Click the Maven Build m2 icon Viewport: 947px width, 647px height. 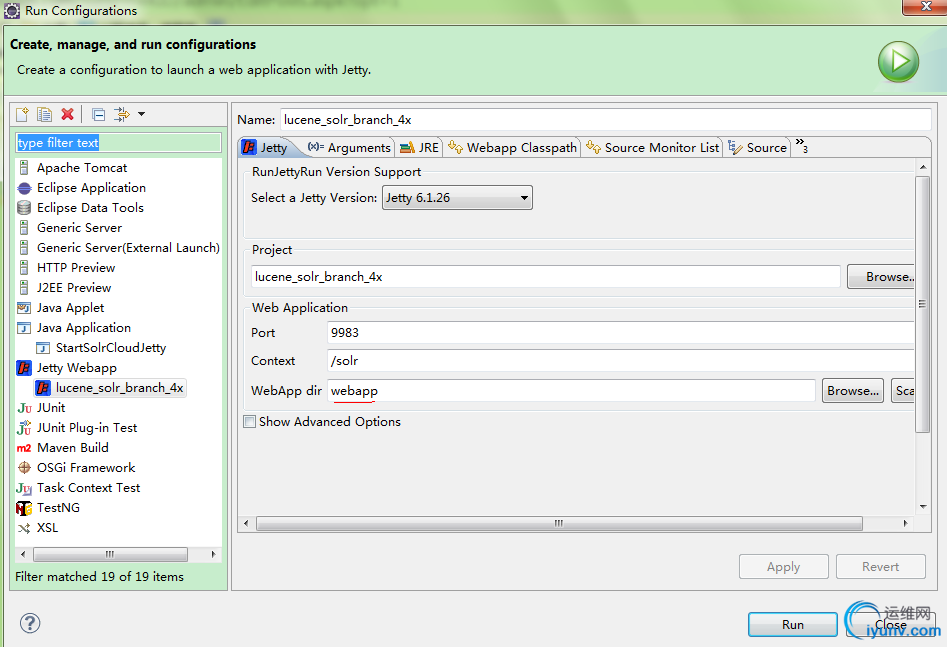[x=24, y=448]
